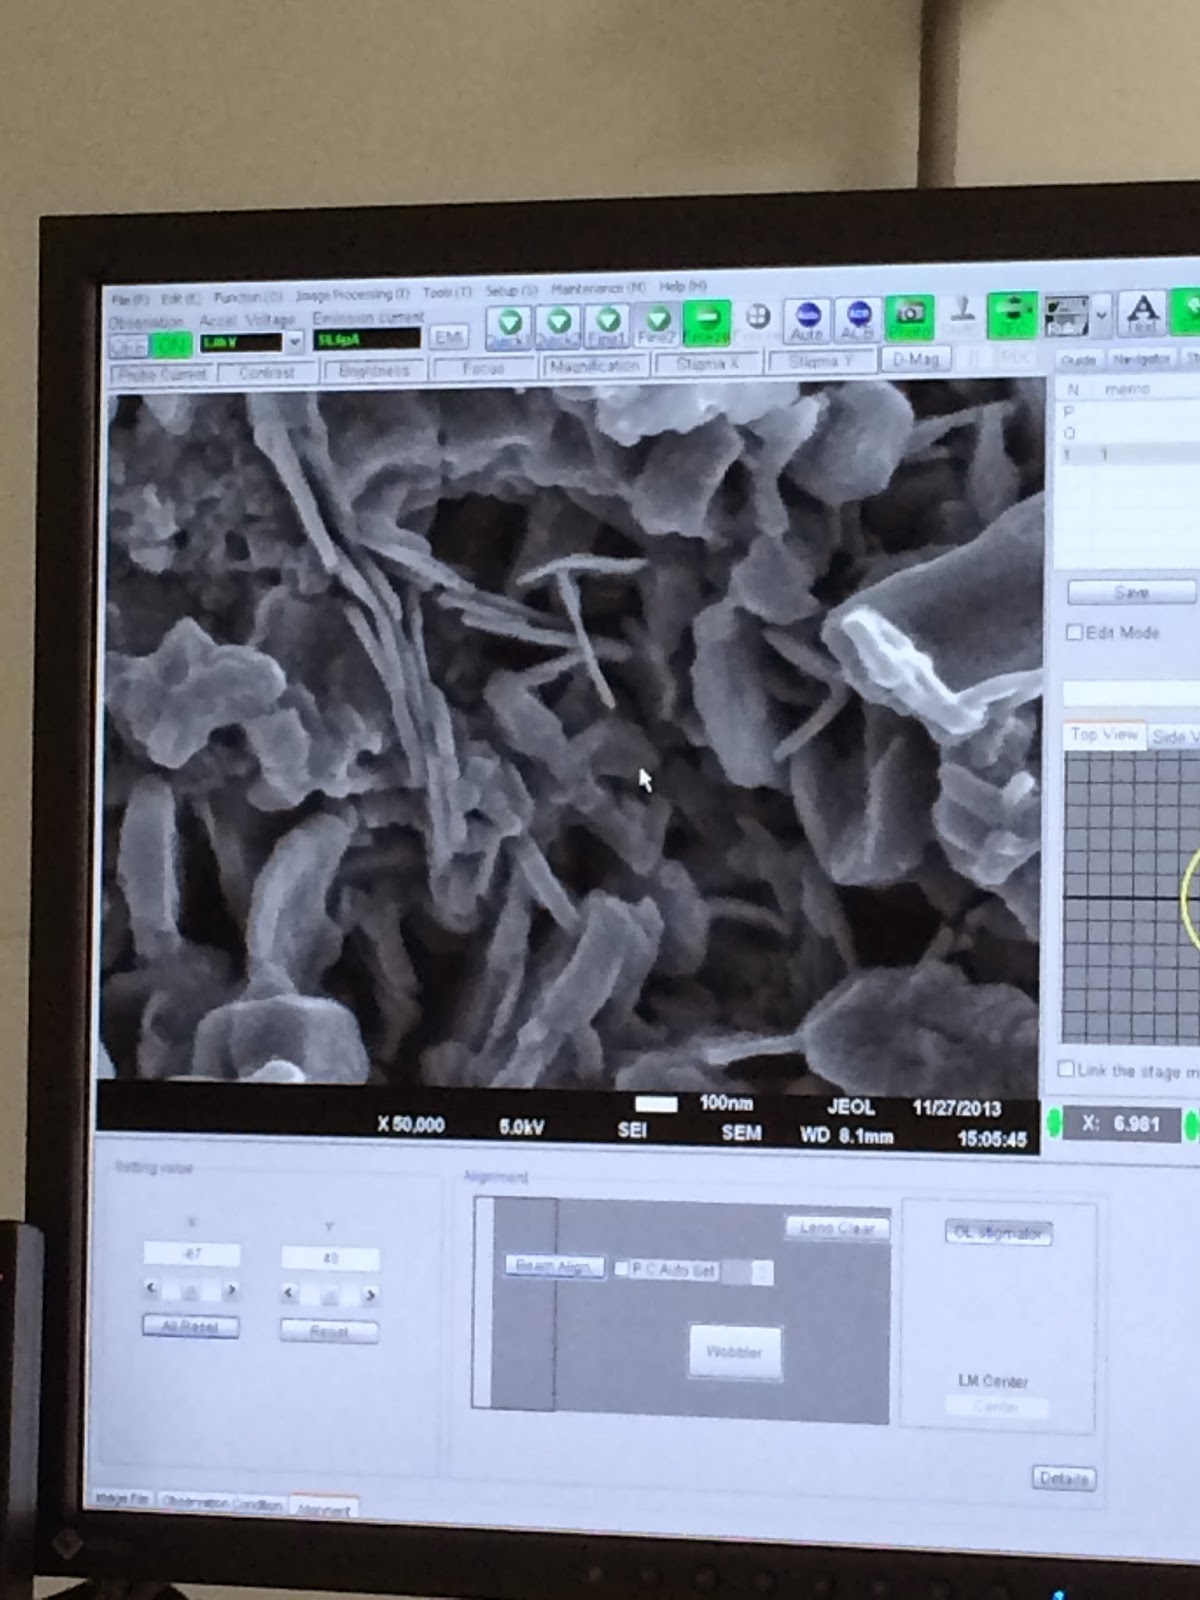Click the stamp icon in the toolbar
The height and width of the screenshot is (1600, 1200).
(961, 316)
